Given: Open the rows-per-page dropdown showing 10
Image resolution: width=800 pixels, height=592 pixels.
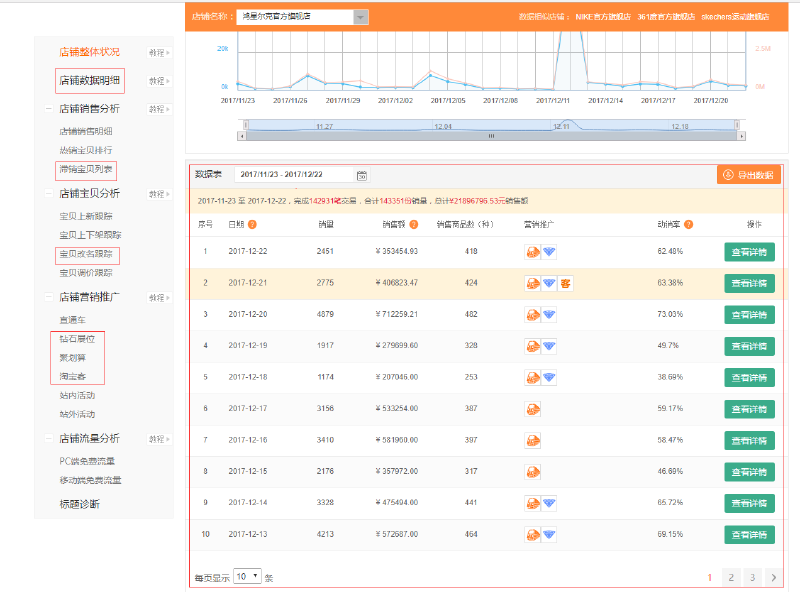Looking at the screenshot, I should click(247, 576).
